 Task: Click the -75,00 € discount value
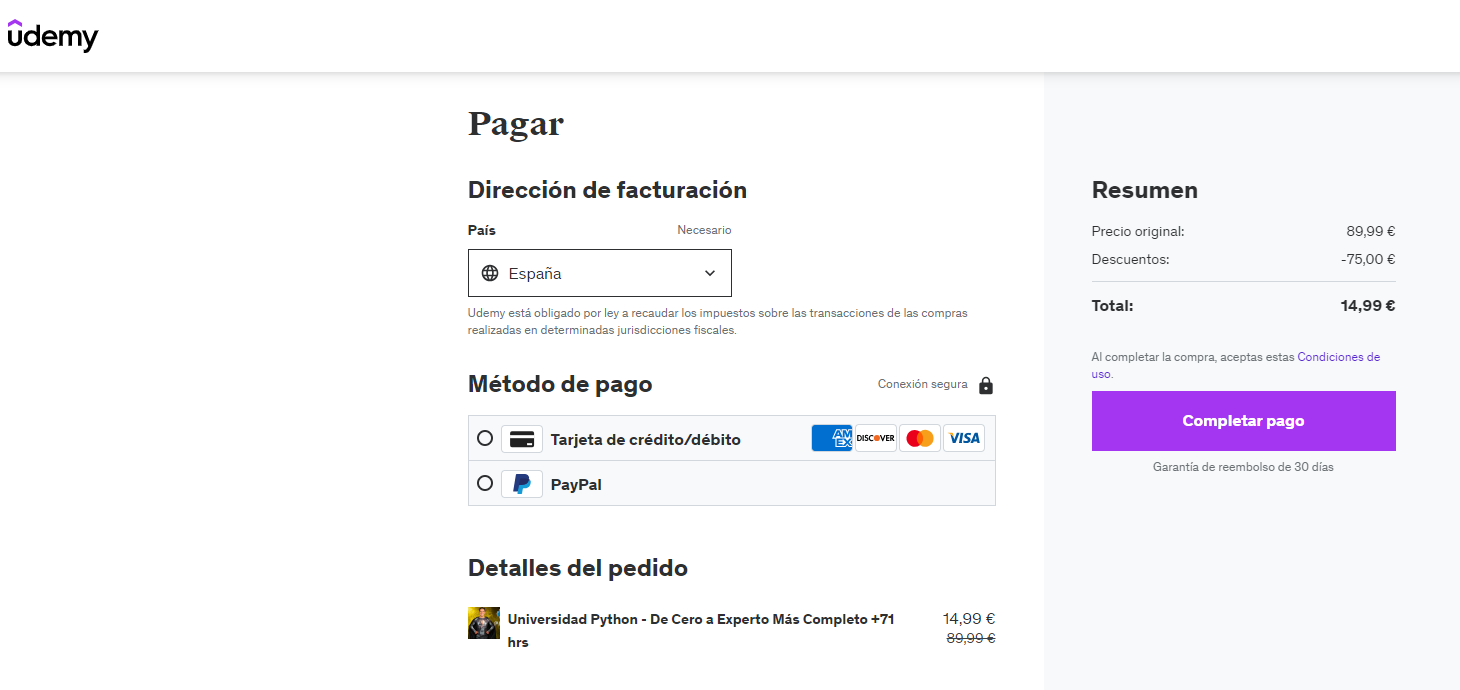tap(1368, 259)
